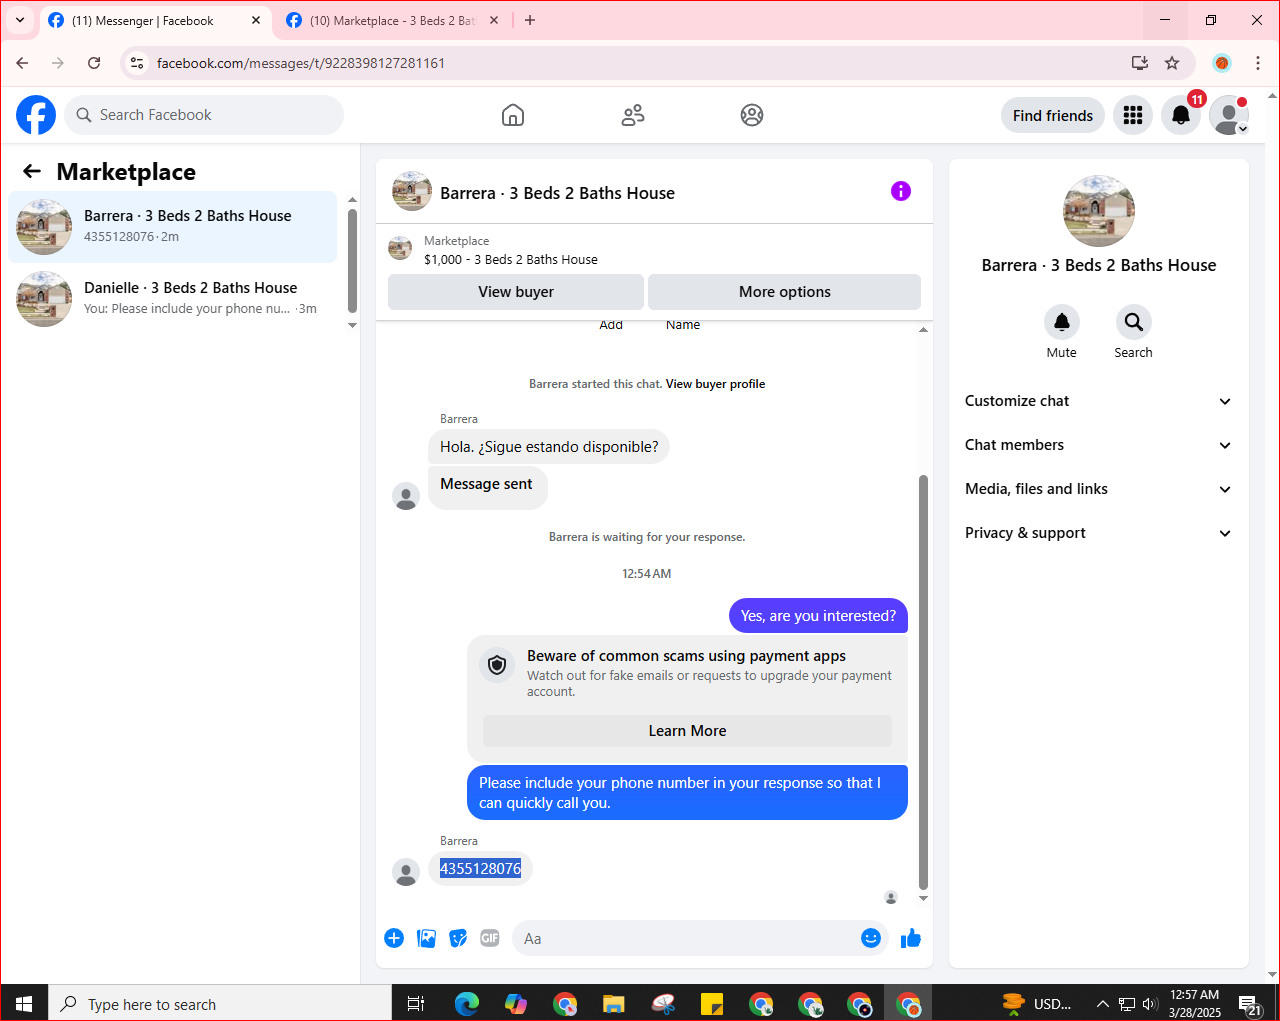Viewport: 1280px width, 1021px height.
Task: Click the Windows taskbar search box
Action: coord(220,1003)
